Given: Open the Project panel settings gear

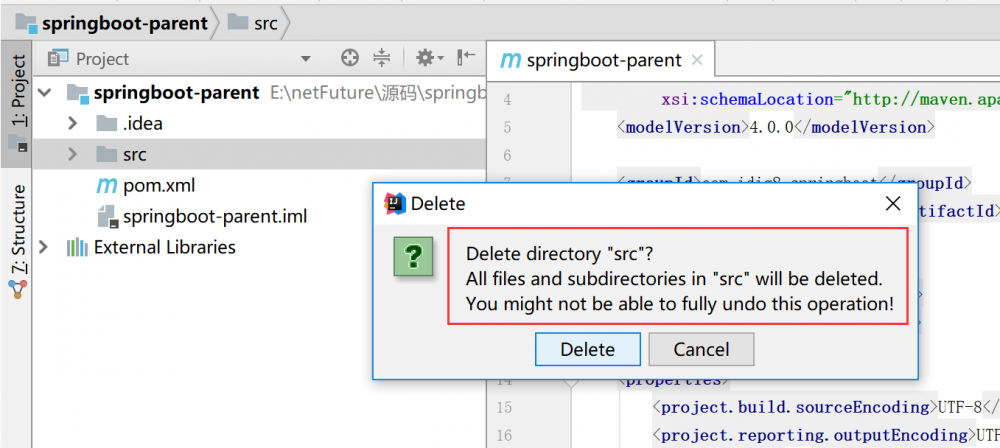Looking at the screenshot, I should click(x=425, y=58).
